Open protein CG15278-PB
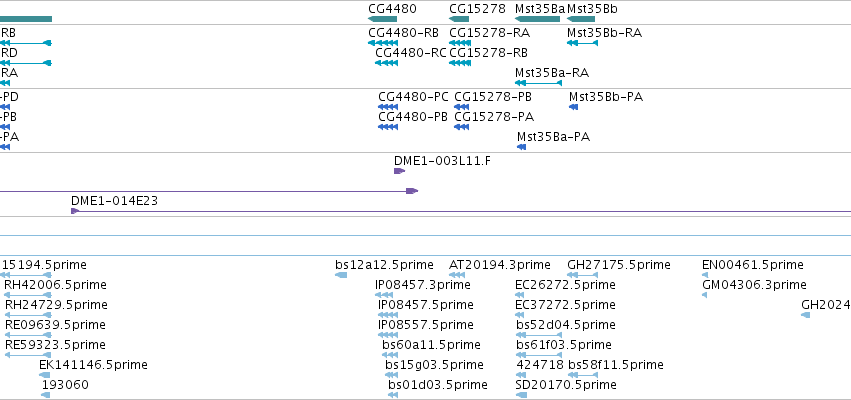 coord(493,97)
